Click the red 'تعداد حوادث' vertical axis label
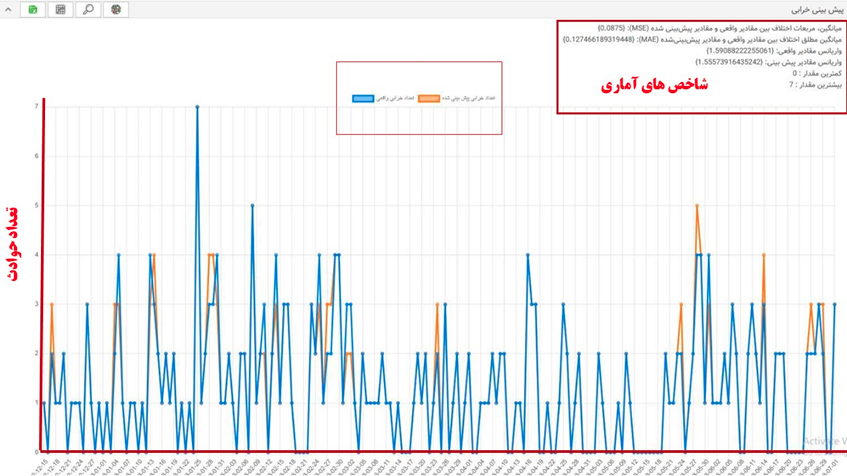847x476 pixels. click(14, 245)
